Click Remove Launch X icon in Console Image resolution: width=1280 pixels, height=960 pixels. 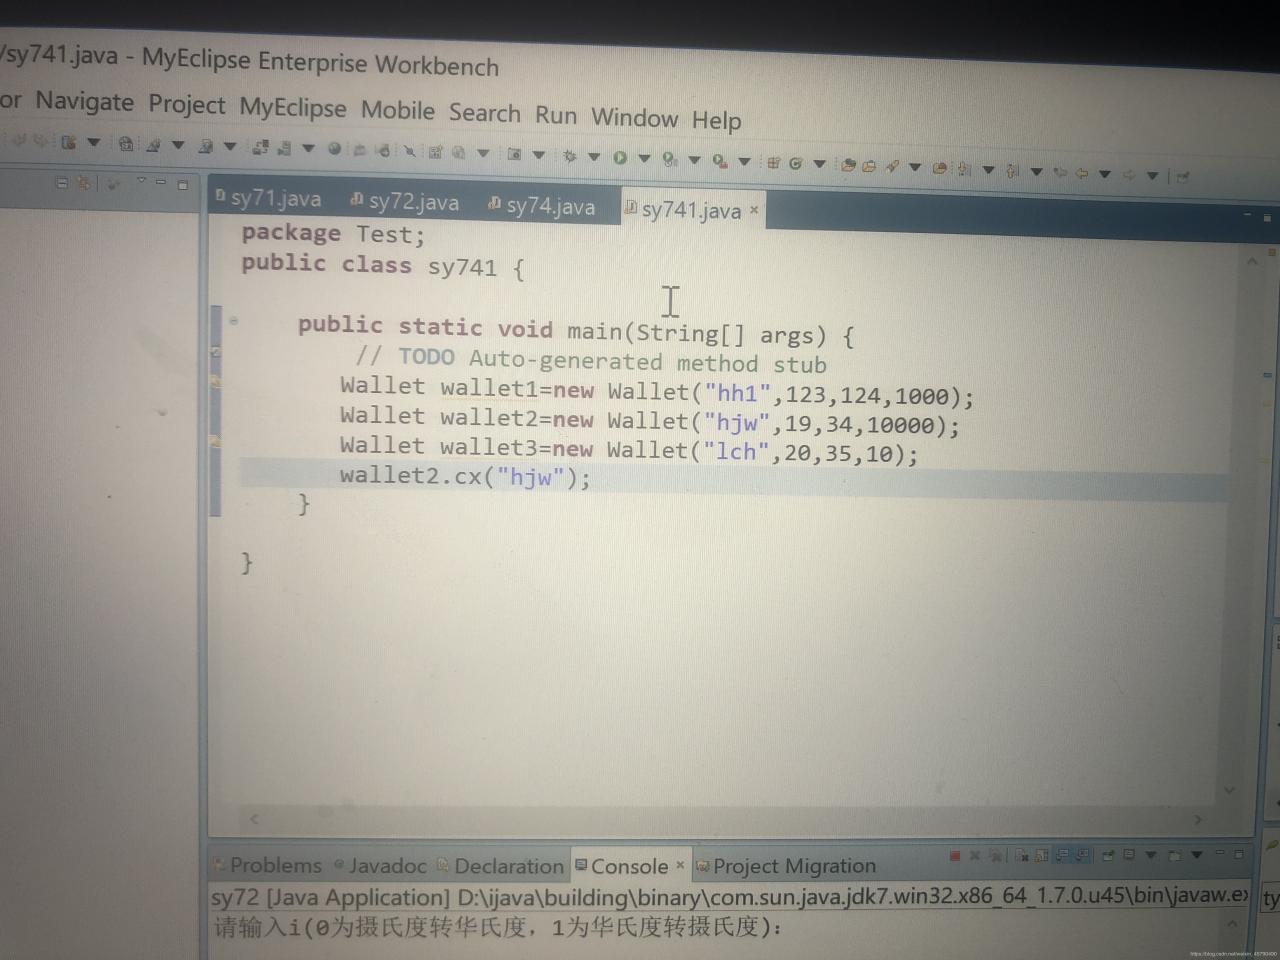[x=975, y=856]
